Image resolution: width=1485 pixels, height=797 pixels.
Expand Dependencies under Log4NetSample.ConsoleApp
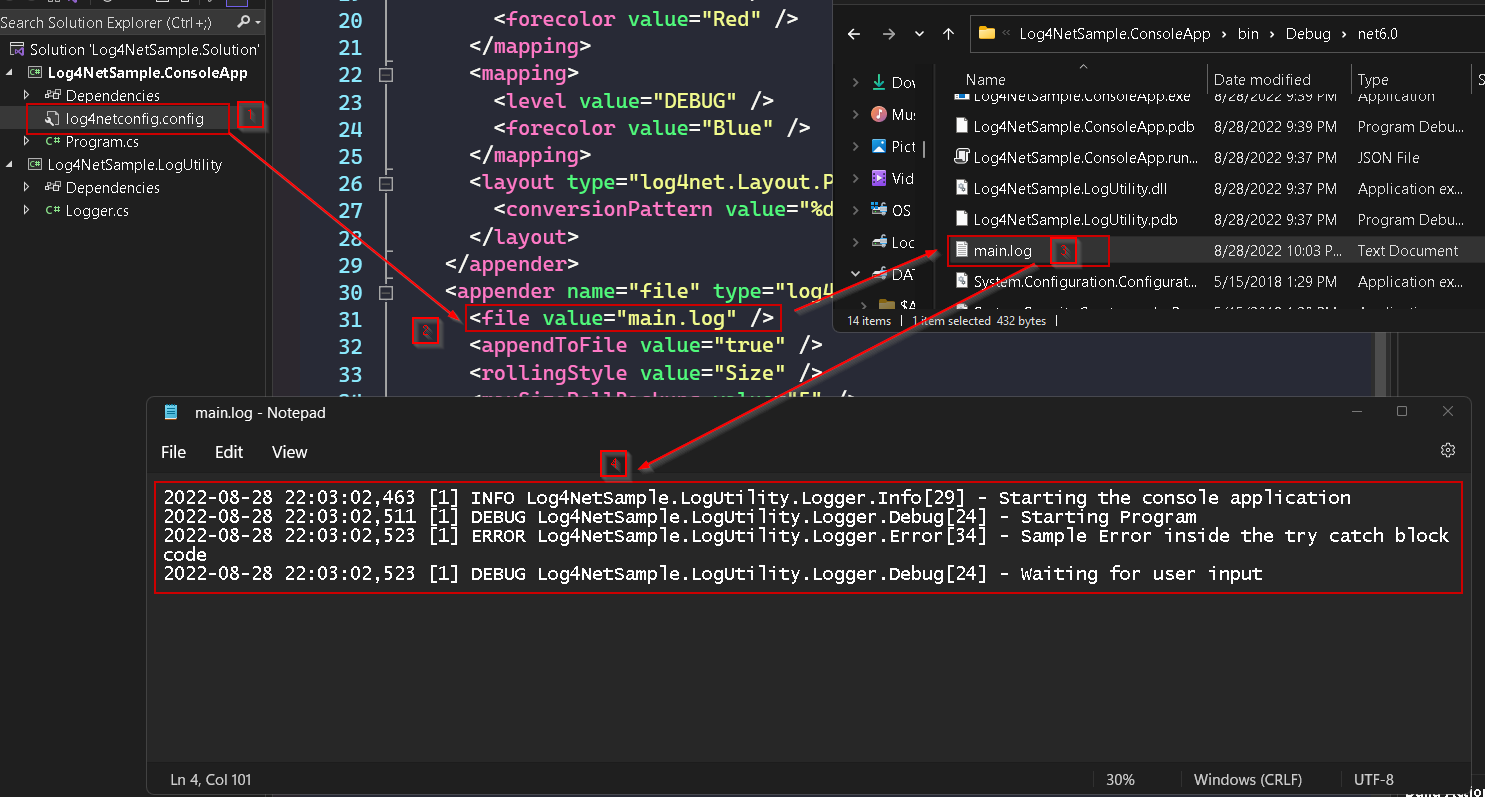click(28, 95)
